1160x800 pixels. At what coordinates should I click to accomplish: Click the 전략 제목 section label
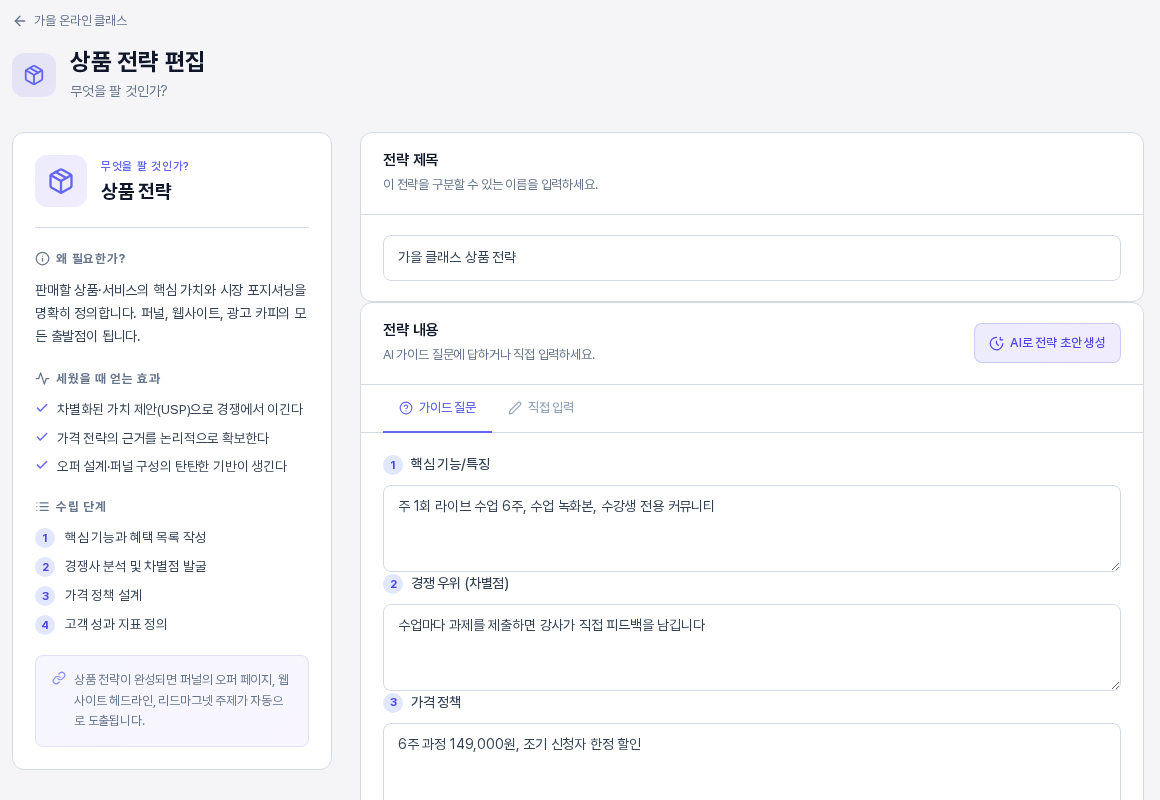411,160
